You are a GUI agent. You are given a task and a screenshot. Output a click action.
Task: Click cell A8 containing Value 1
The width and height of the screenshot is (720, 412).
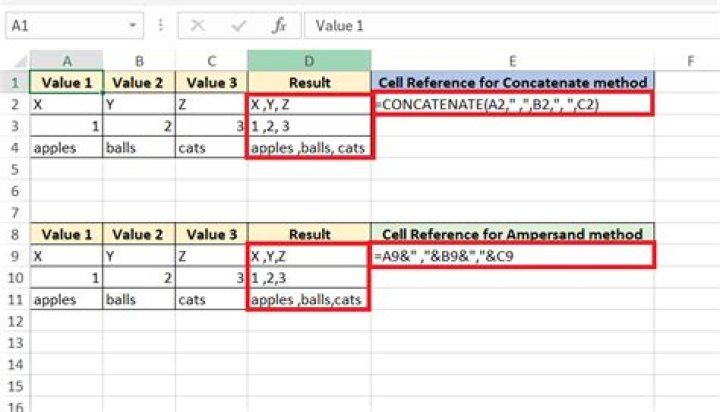coord(67,234)
